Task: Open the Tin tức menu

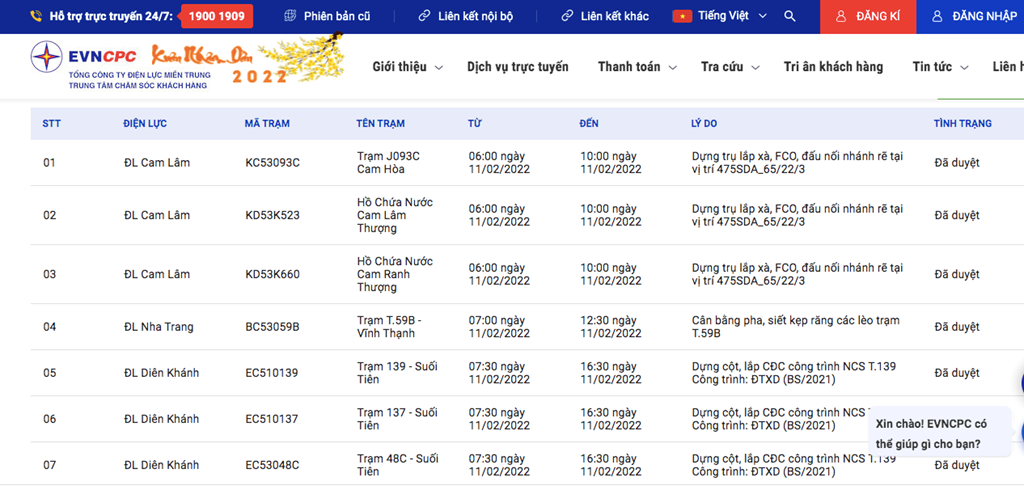Action: (939, 67)
